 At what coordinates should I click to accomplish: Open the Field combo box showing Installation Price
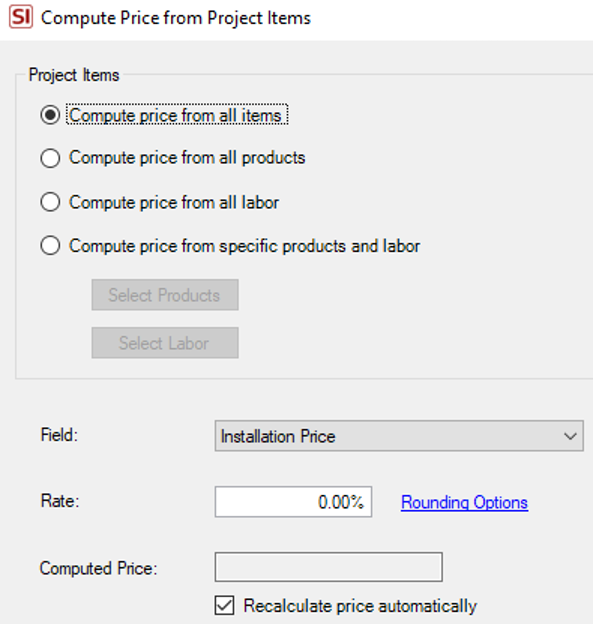[x=399, y=436]
